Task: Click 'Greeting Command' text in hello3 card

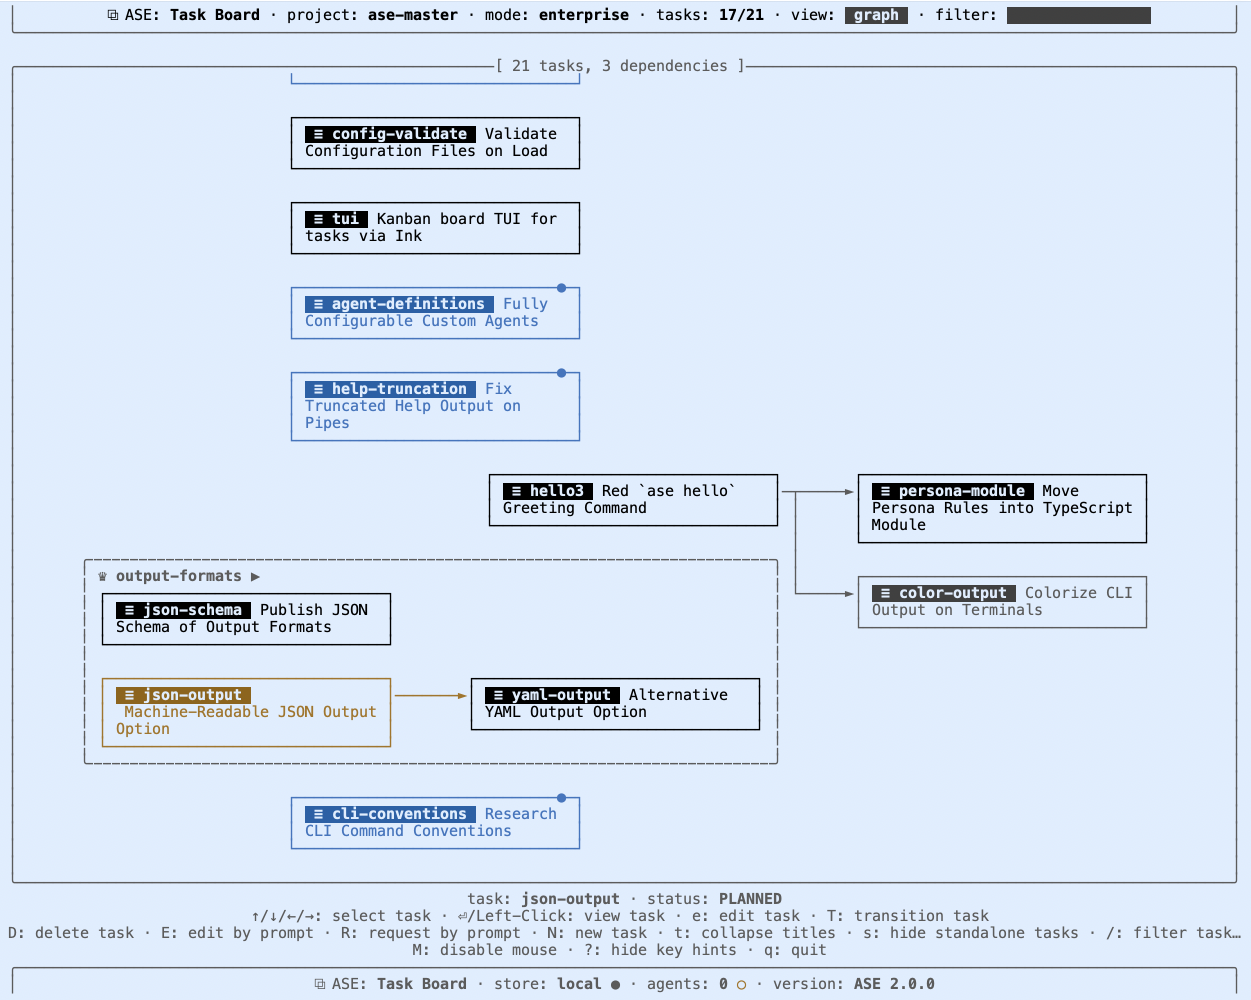Action: coord(575,508)
